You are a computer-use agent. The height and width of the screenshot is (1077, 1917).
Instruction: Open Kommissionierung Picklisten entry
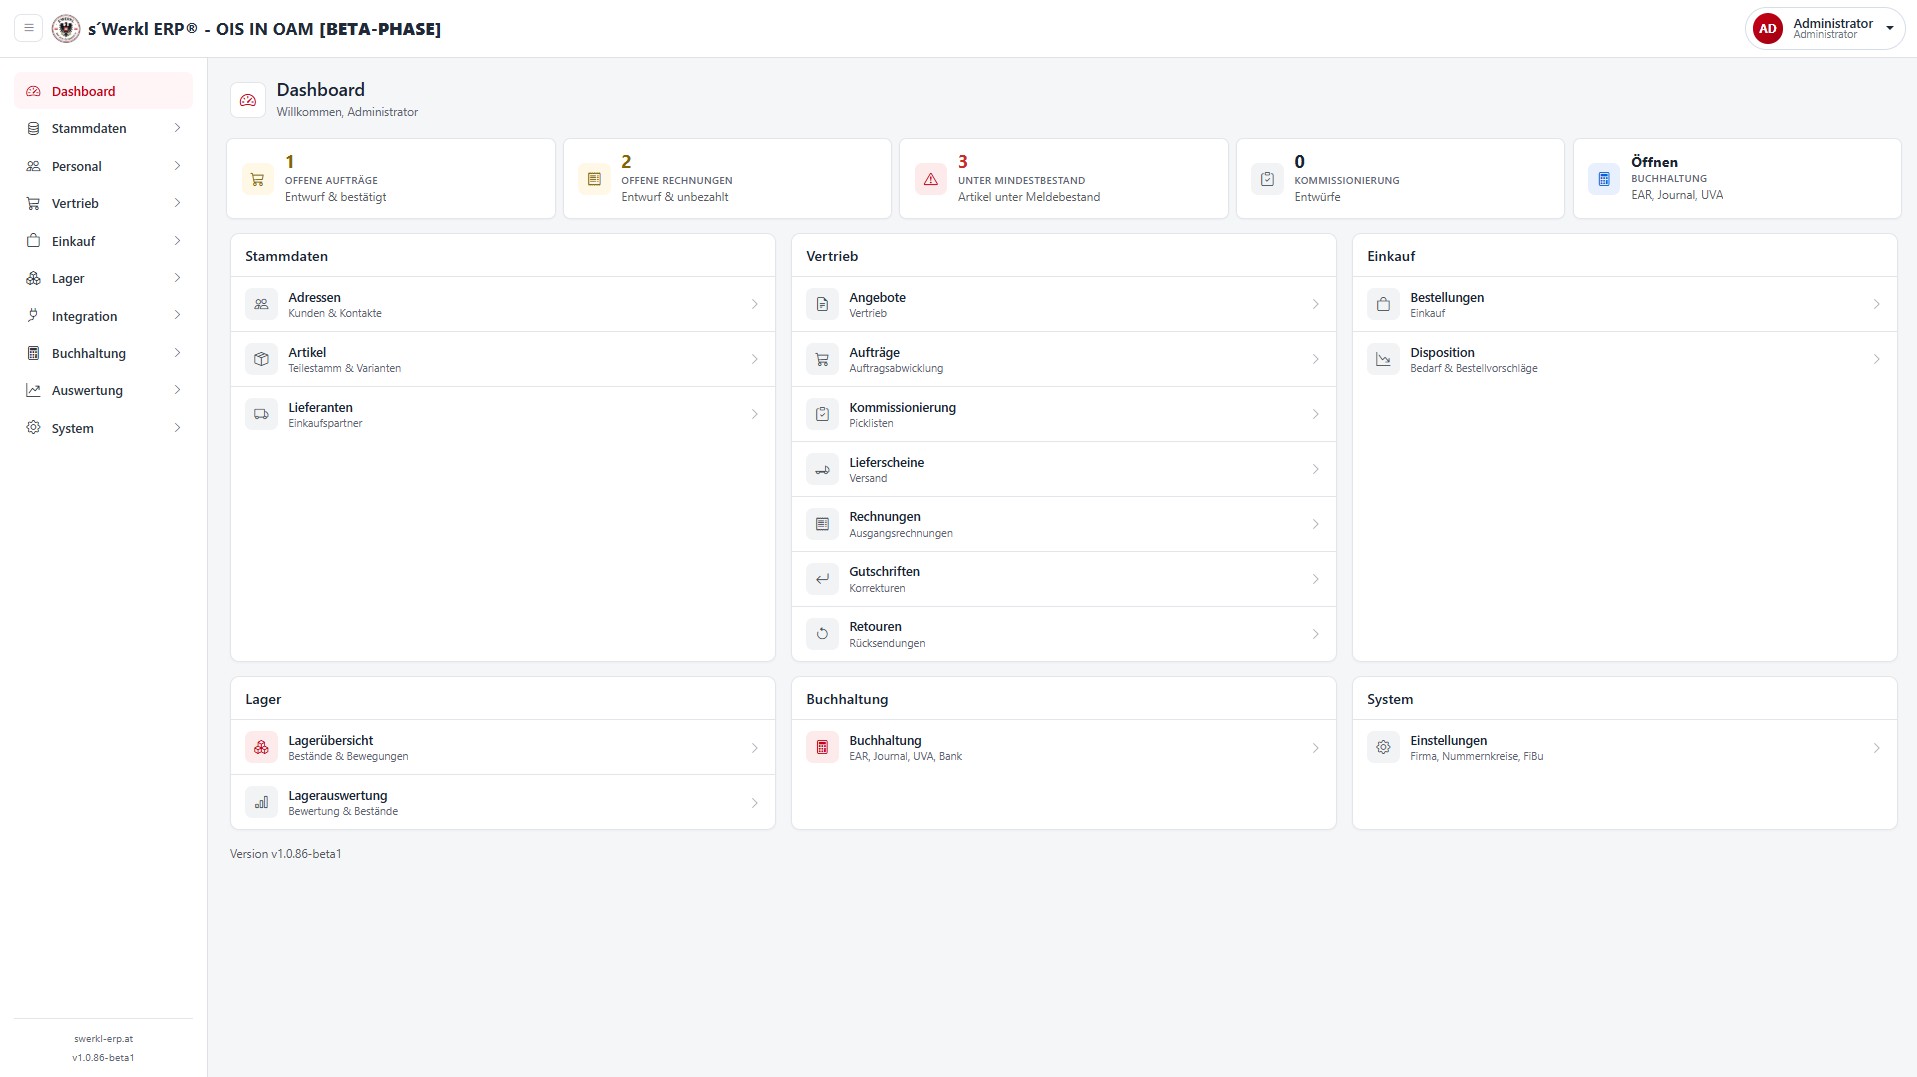pyautogui.click(x=1063, y=414)
